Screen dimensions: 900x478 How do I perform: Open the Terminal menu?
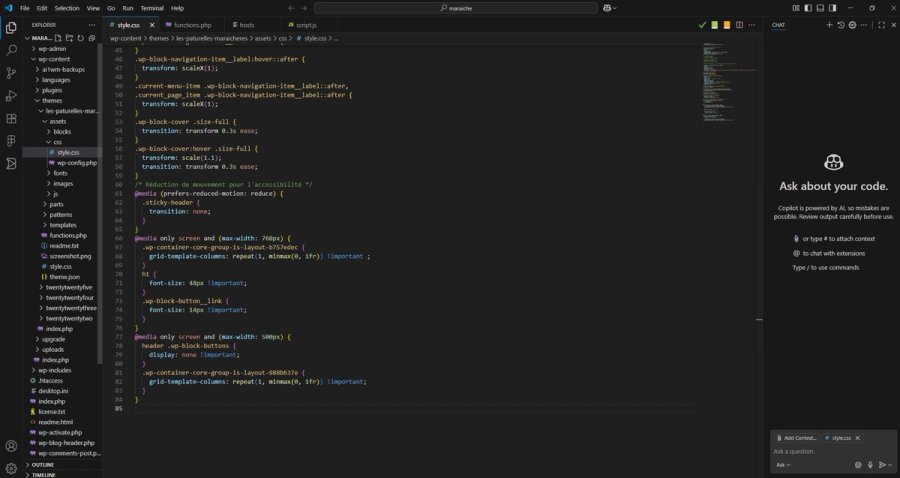(152, 8)
